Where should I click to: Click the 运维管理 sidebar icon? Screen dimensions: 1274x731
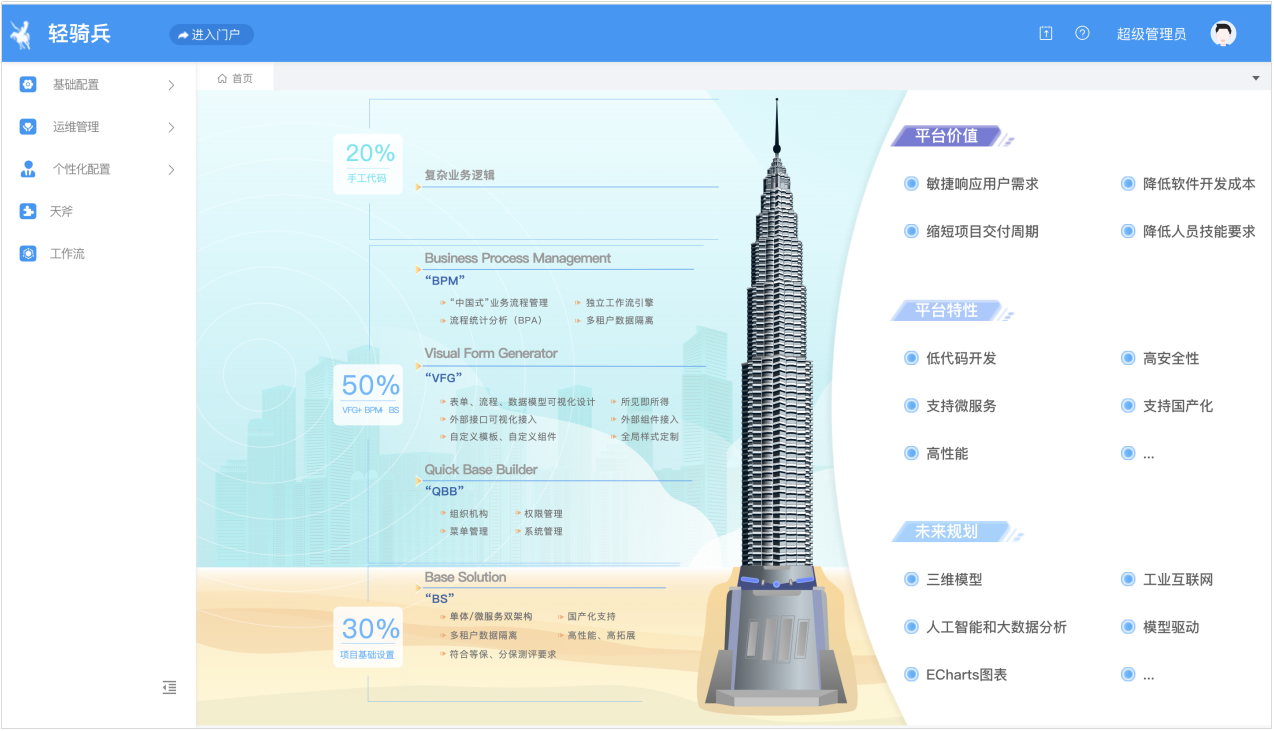click(28, 127)
